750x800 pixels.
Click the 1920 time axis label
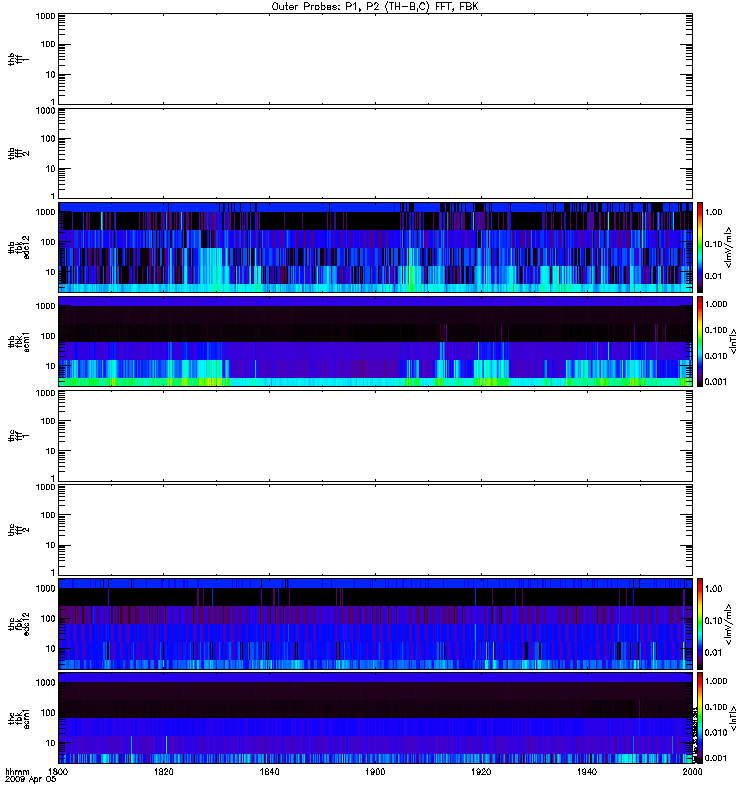[x=481, y=771]
